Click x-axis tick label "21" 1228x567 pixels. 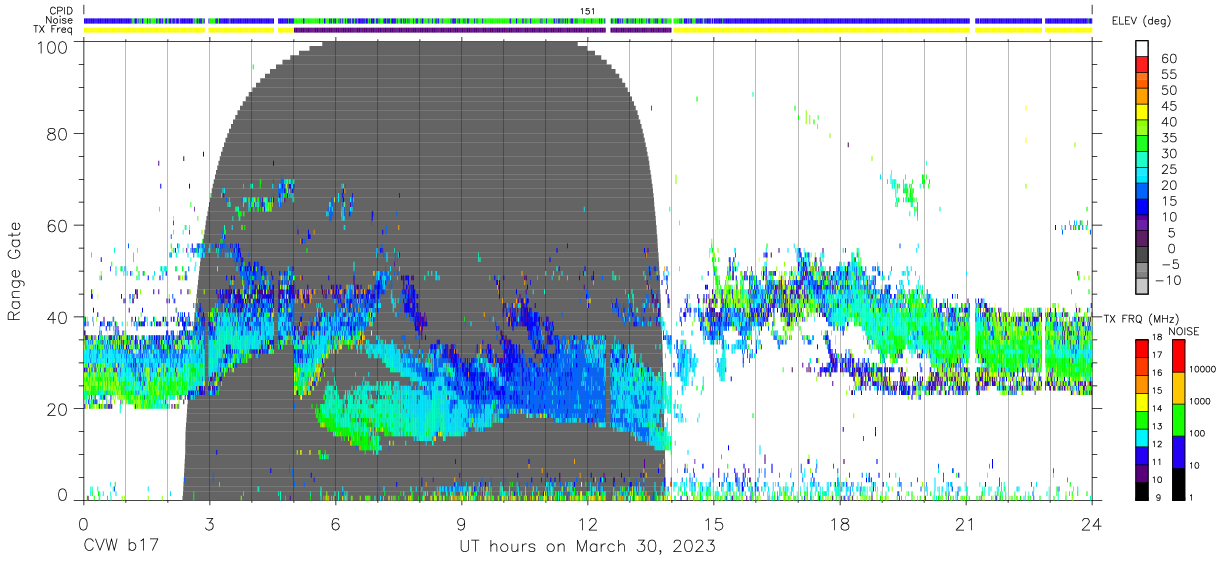[966, 525]
